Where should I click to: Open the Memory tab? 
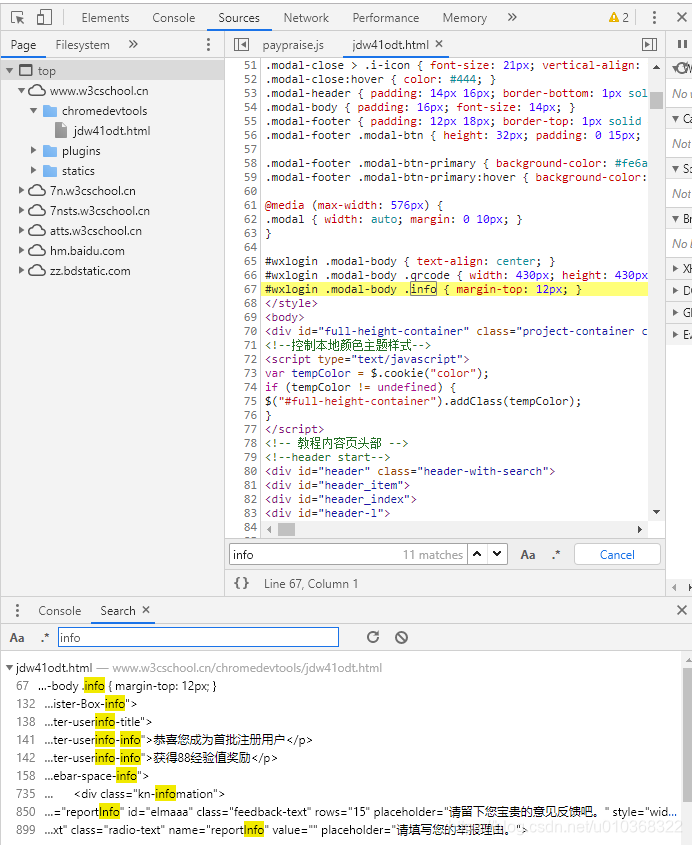click(x=465, y=18)
